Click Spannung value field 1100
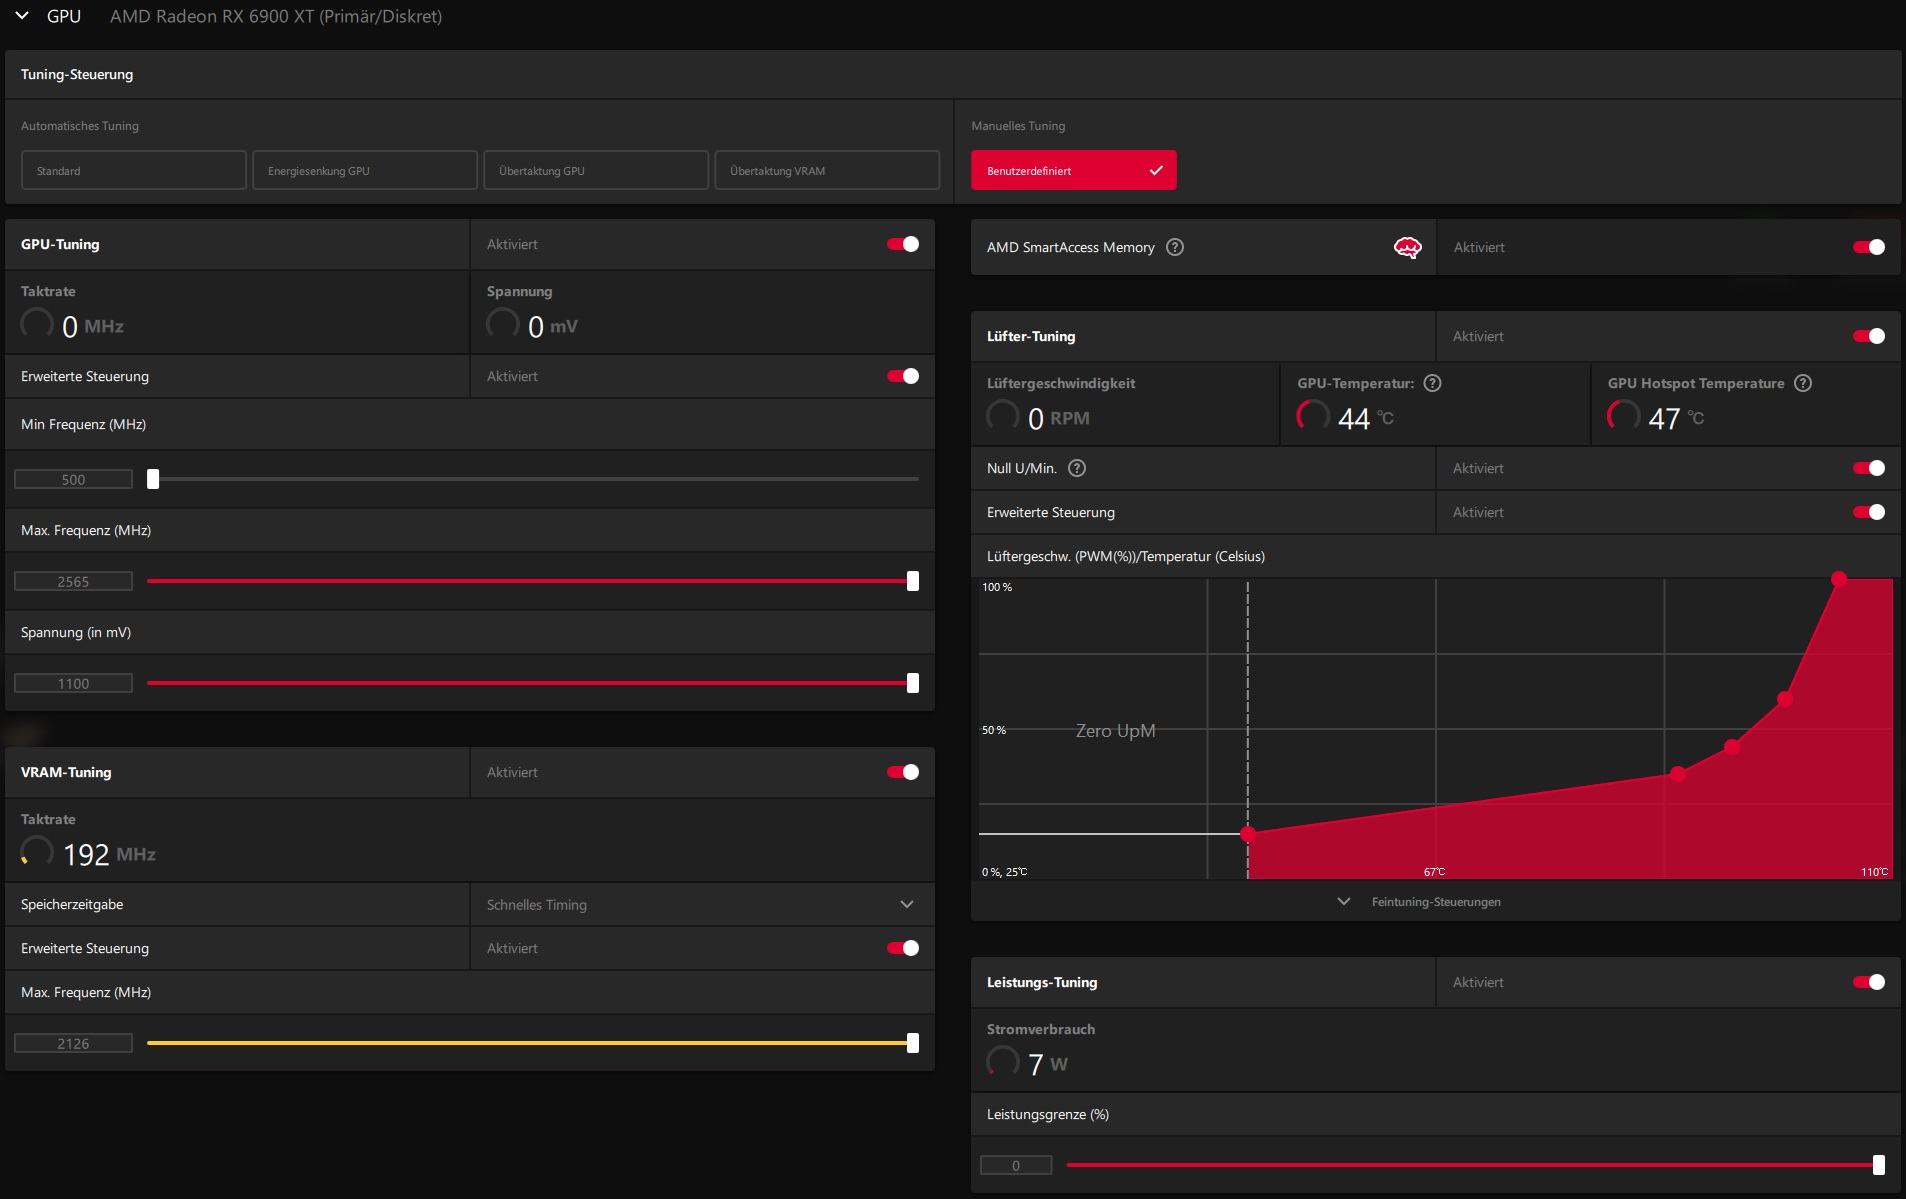 73,683
